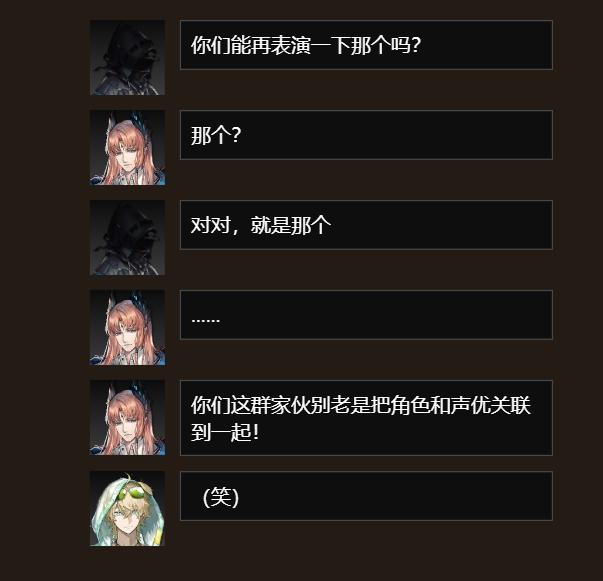Click orange-haired avatar beside "......" message
The width and height of the screenshot is (603, 581).
127,328
